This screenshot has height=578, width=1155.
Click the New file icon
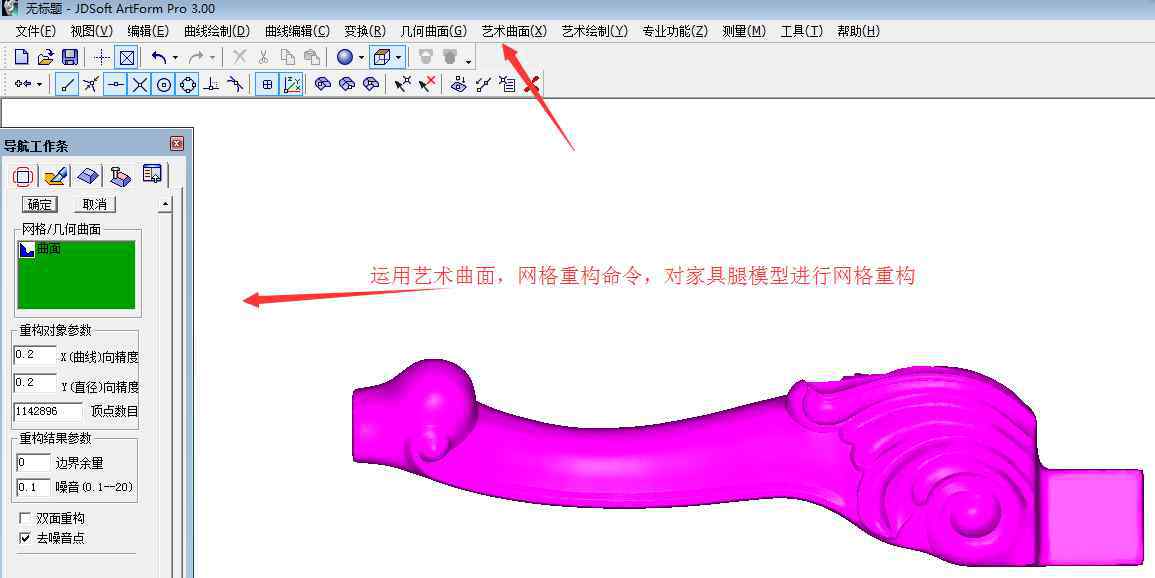tap(22, 57)
